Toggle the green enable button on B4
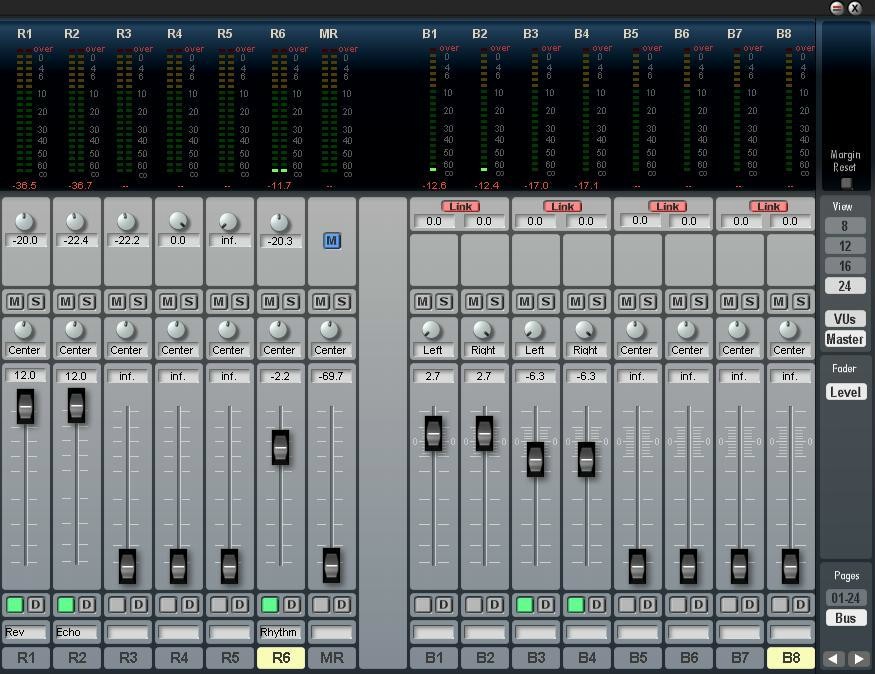The image size is (875, 674). pos(575,604)
